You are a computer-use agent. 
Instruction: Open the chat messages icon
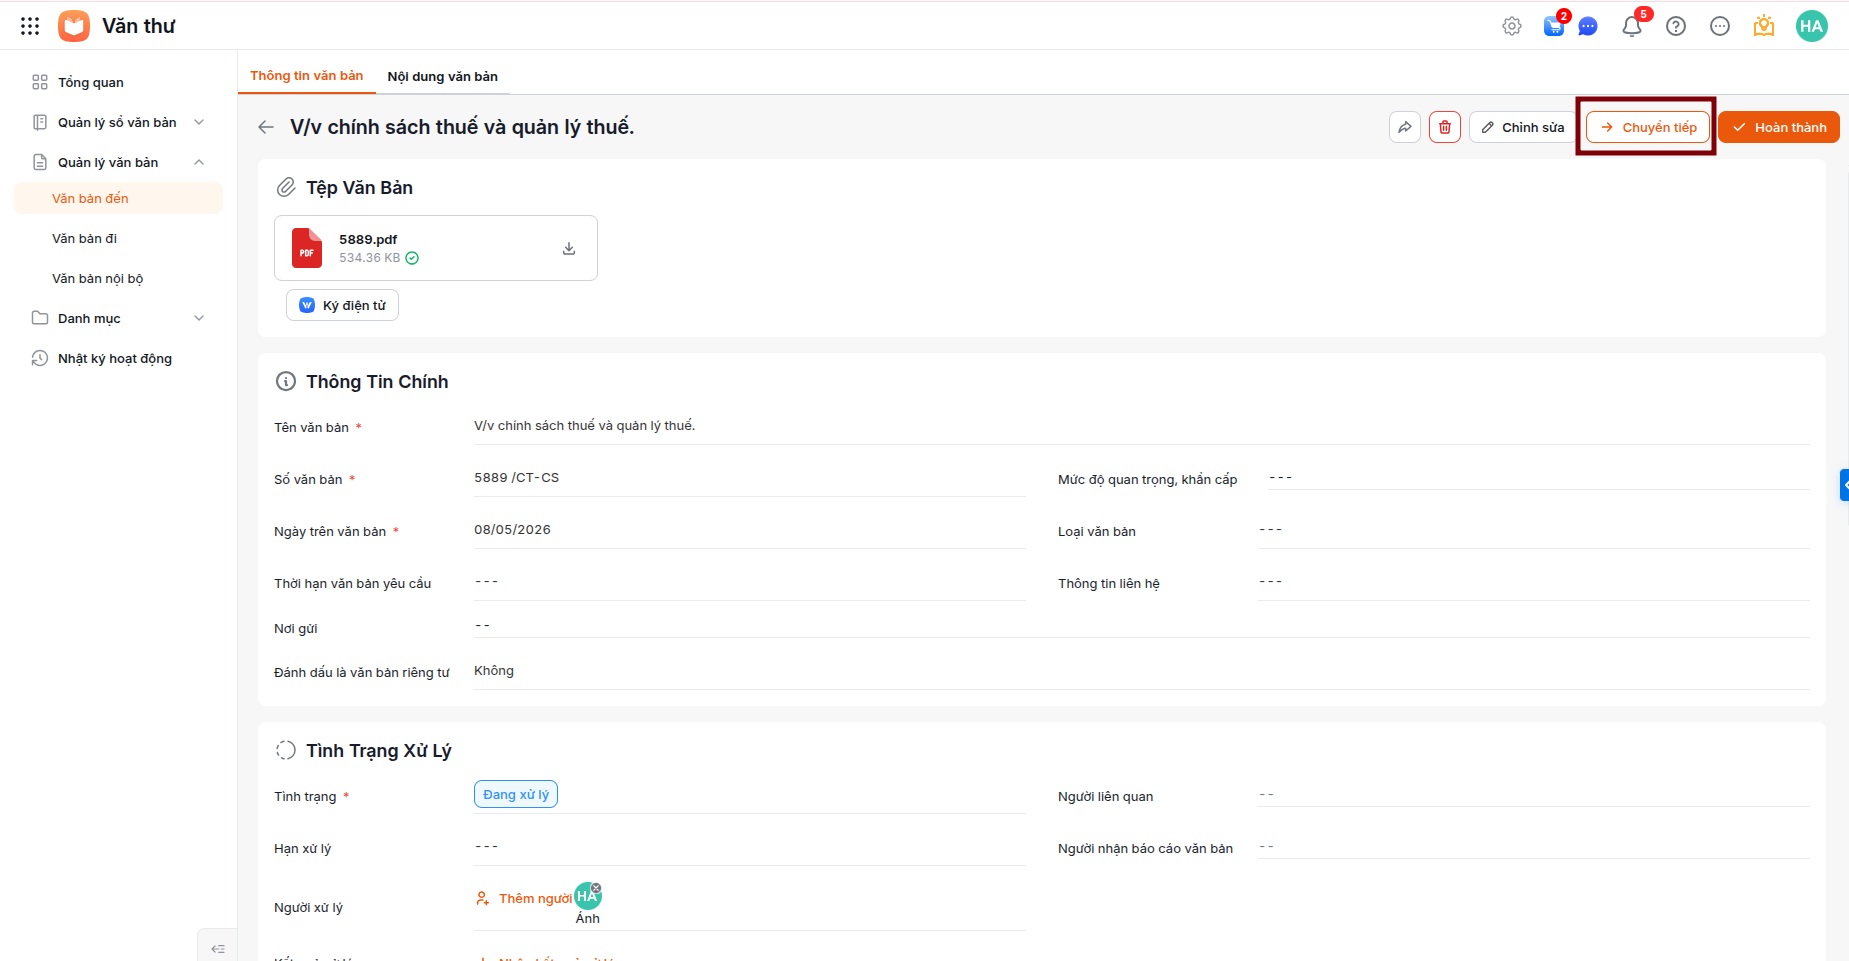tap(1588, 26)
